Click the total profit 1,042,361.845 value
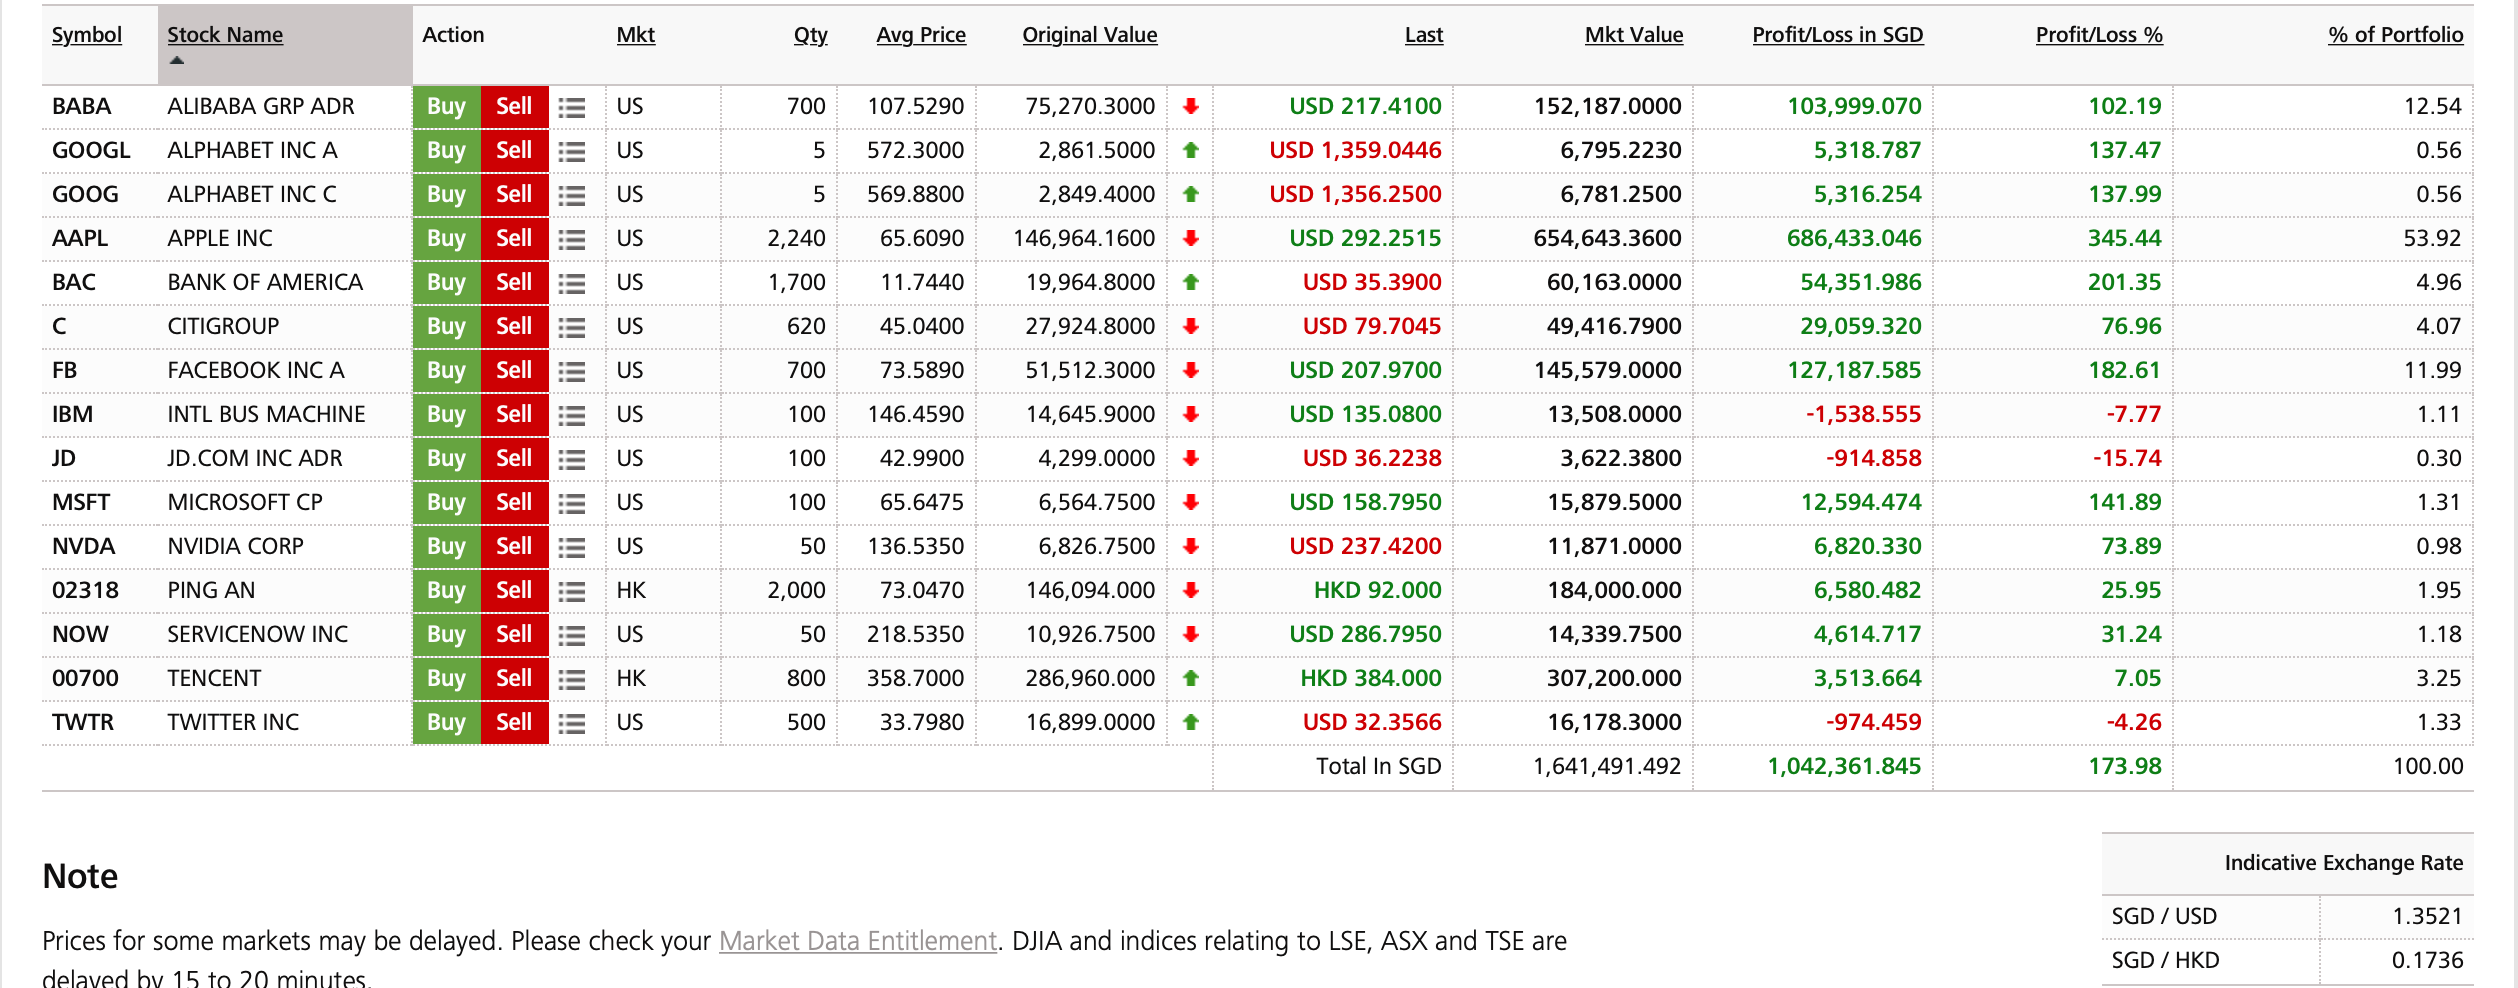2518x988 pixels. 1844,766
